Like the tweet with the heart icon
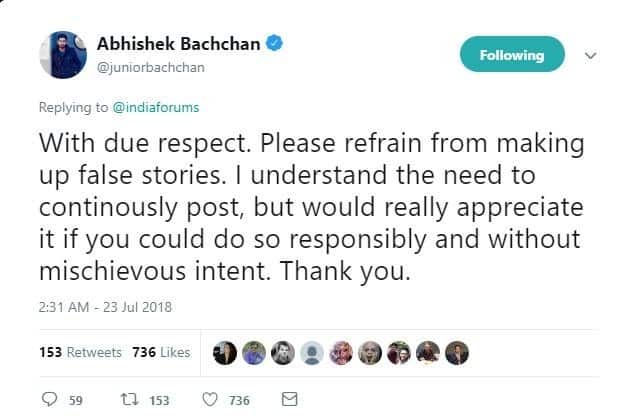 pyautogui.click(x=210, y=399)
